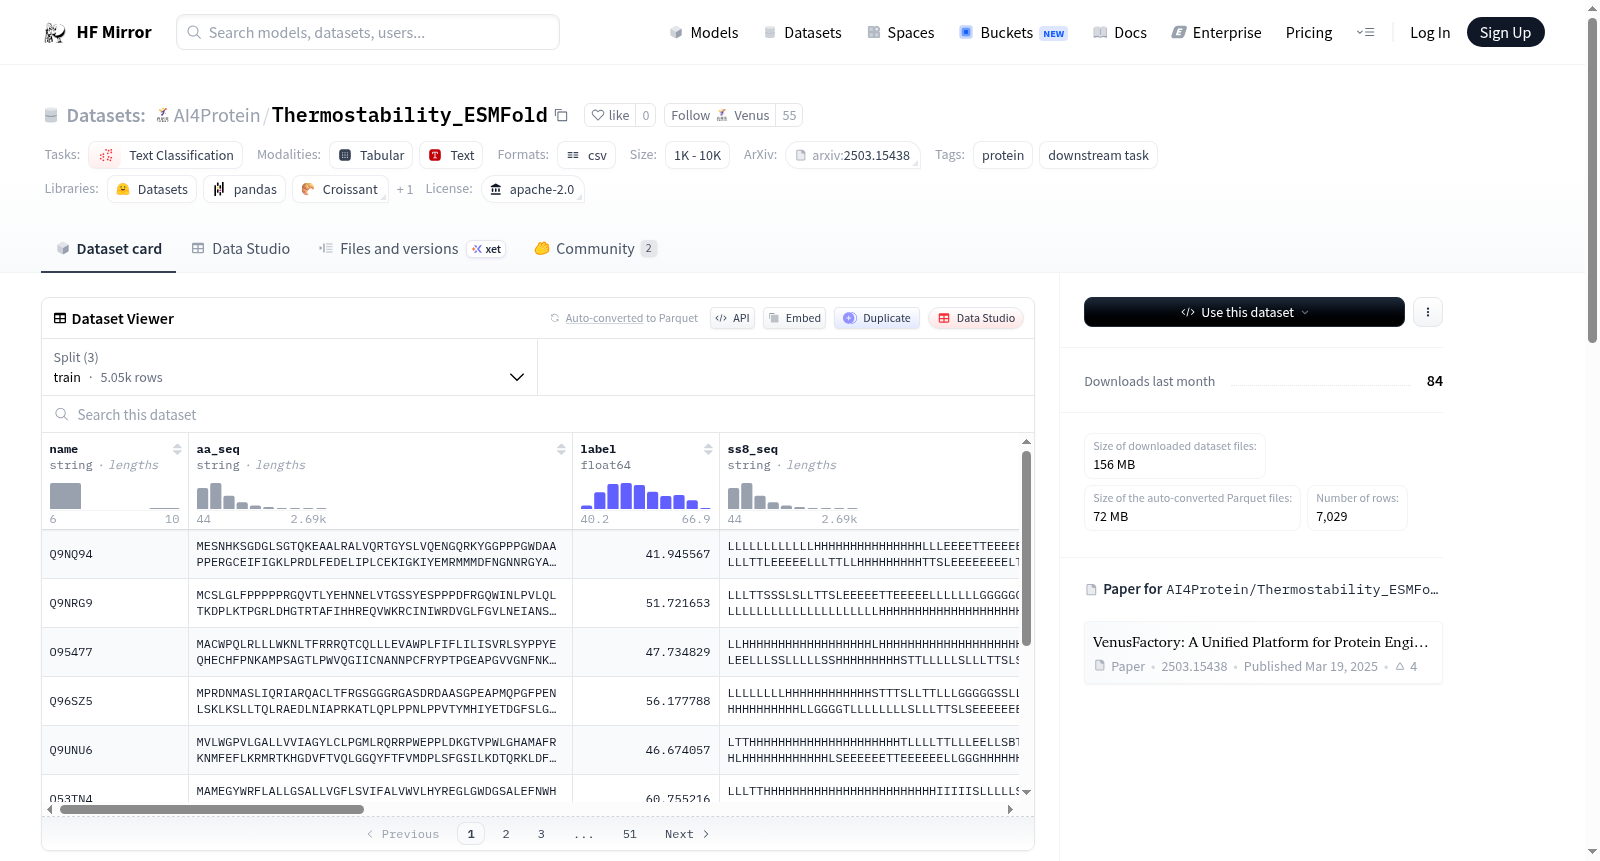The image size is (1600, 861).
Task: Click the downstream task tag
Action: pyautogui.click(x=1098, y=156)
